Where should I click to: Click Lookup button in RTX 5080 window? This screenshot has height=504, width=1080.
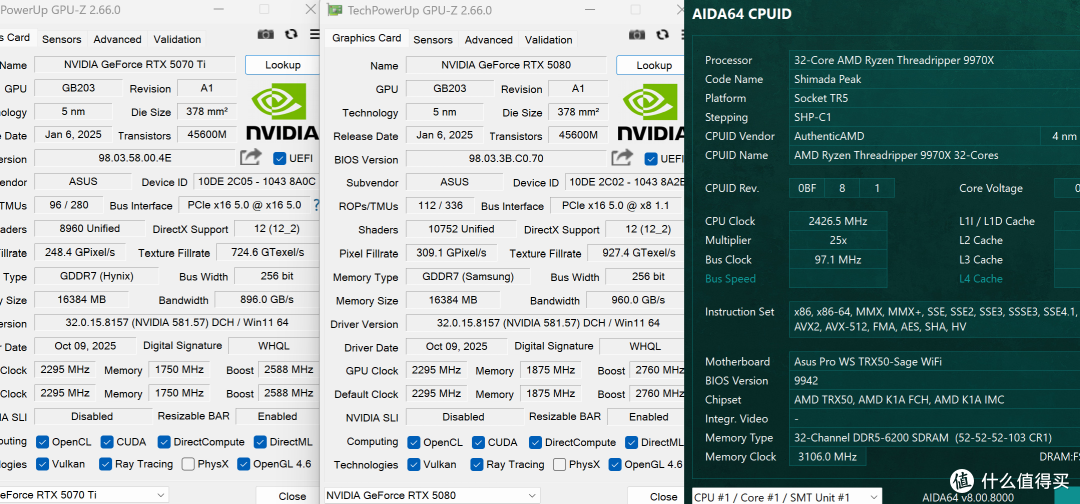coord(650,65)
